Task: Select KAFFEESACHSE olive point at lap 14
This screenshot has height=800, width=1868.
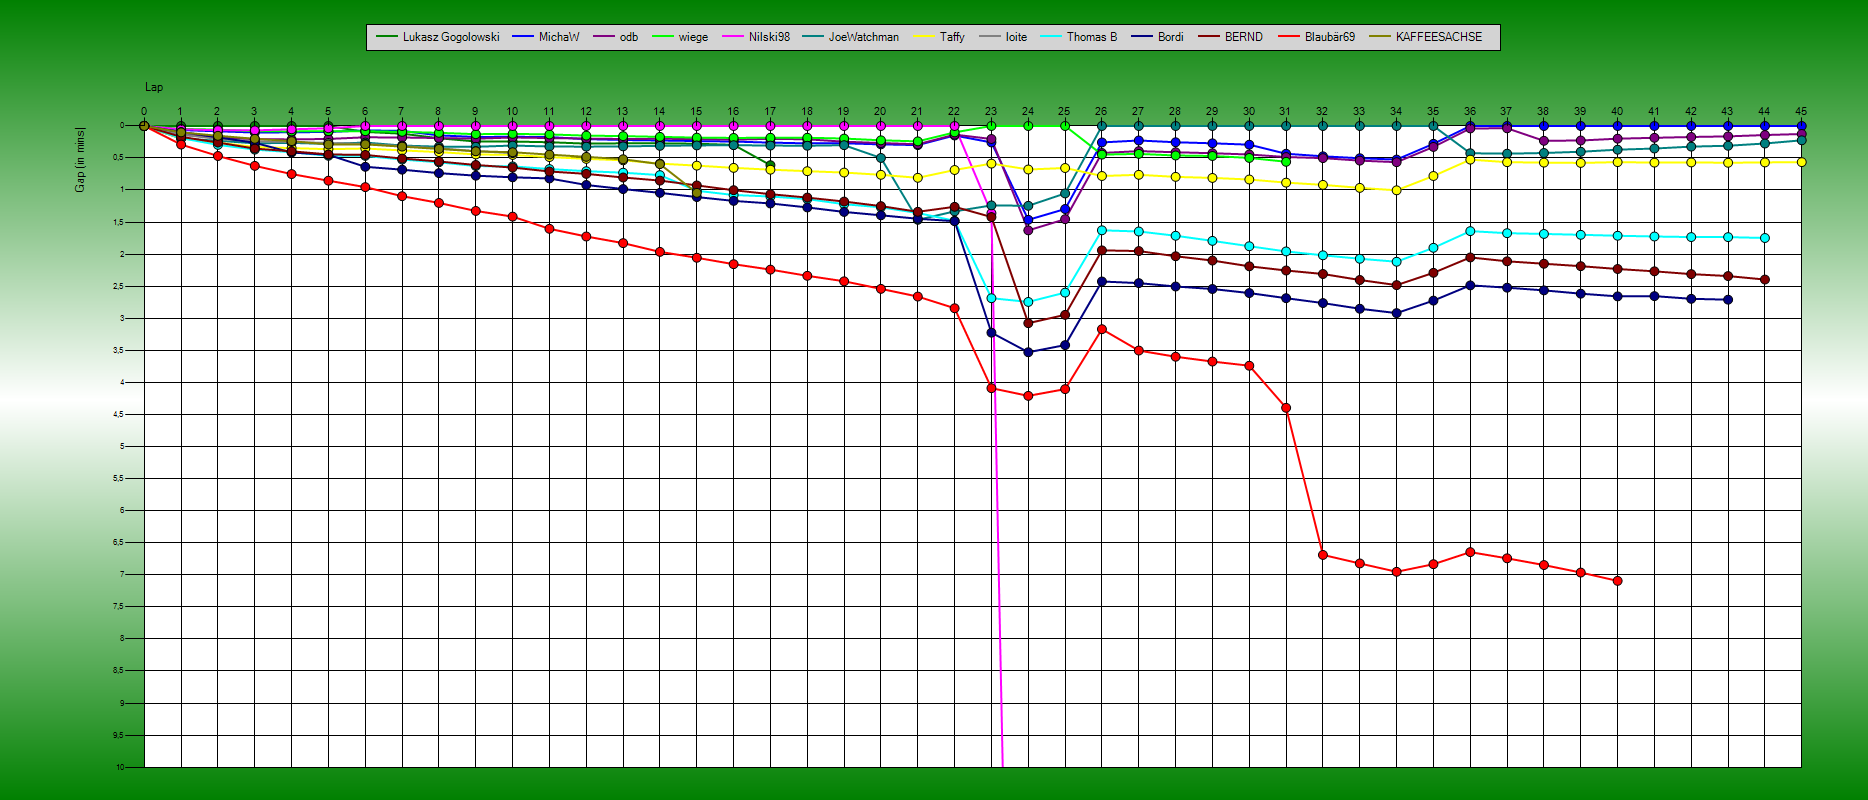Action: pos(660,164)
